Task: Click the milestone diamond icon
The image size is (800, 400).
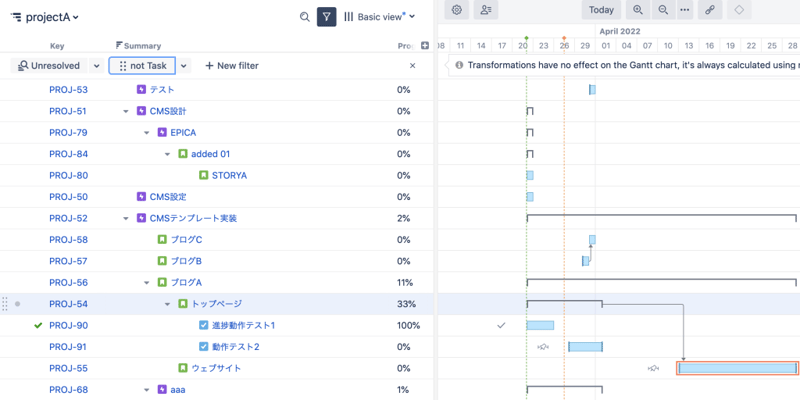Action: (739, 10)
